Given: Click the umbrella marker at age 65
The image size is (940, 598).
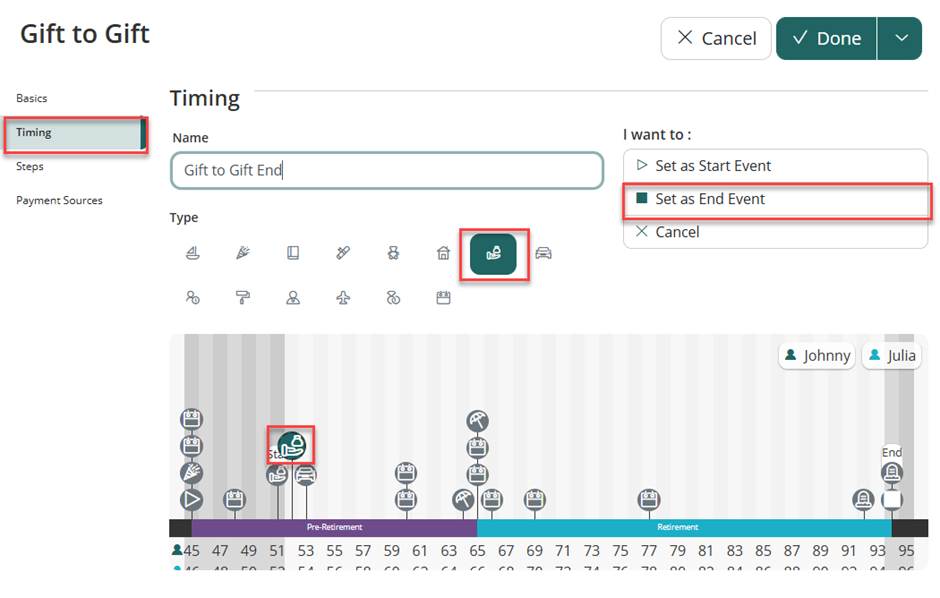Looking at the screenshot, I should (478, 421).
